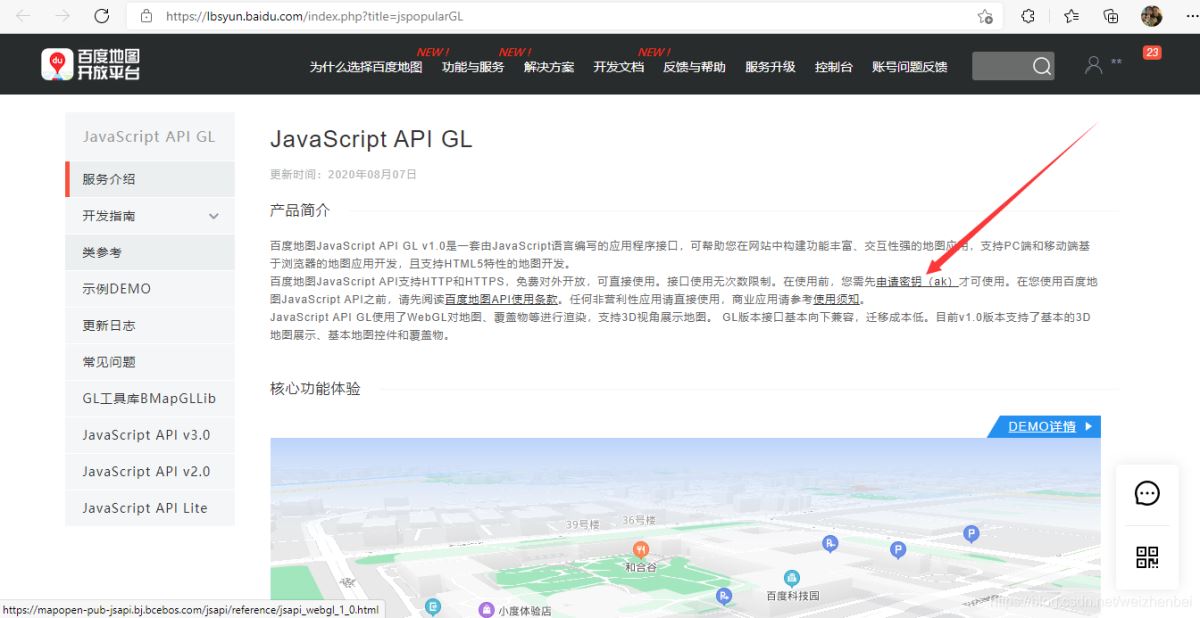The width and height of the screenshot is (1200, 618).
Task: Click the DEMO详情 button
Action: (1045, 427)
